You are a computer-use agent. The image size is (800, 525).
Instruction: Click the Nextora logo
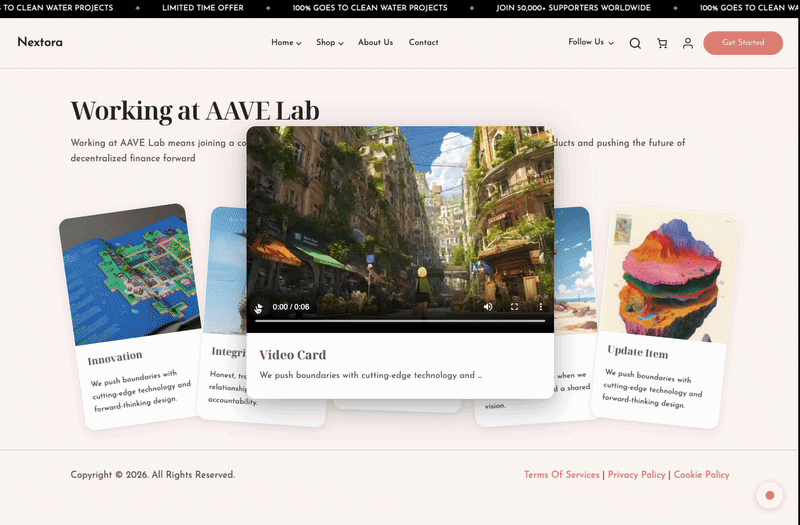click(x=40, y=42)
